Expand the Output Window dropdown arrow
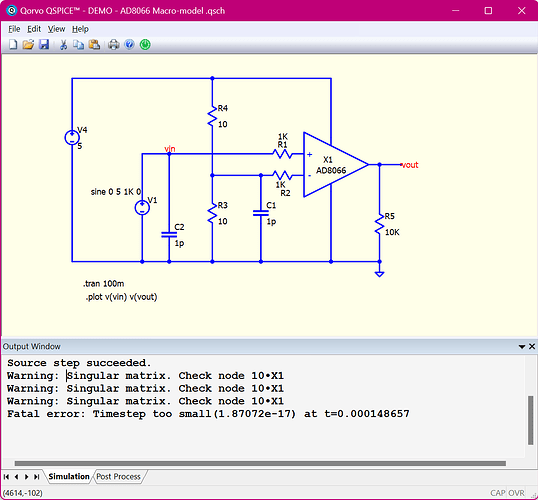 522,347
